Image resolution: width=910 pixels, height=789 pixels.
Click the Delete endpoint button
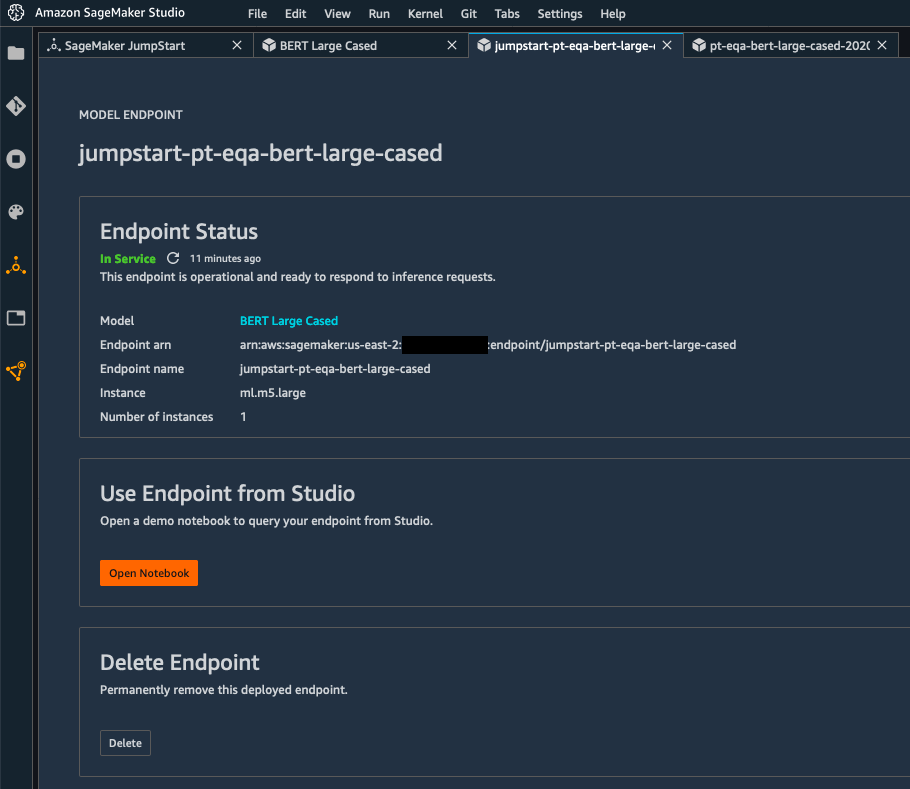(x=125, y=743)
